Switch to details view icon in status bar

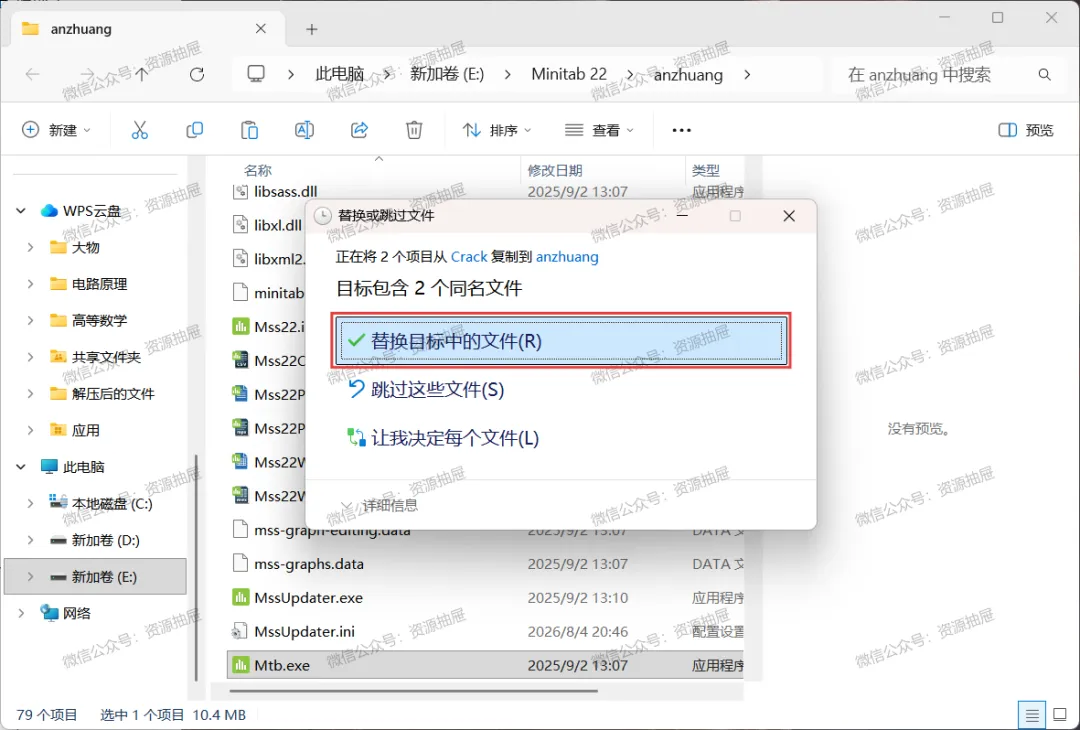tap(1032, 716)
